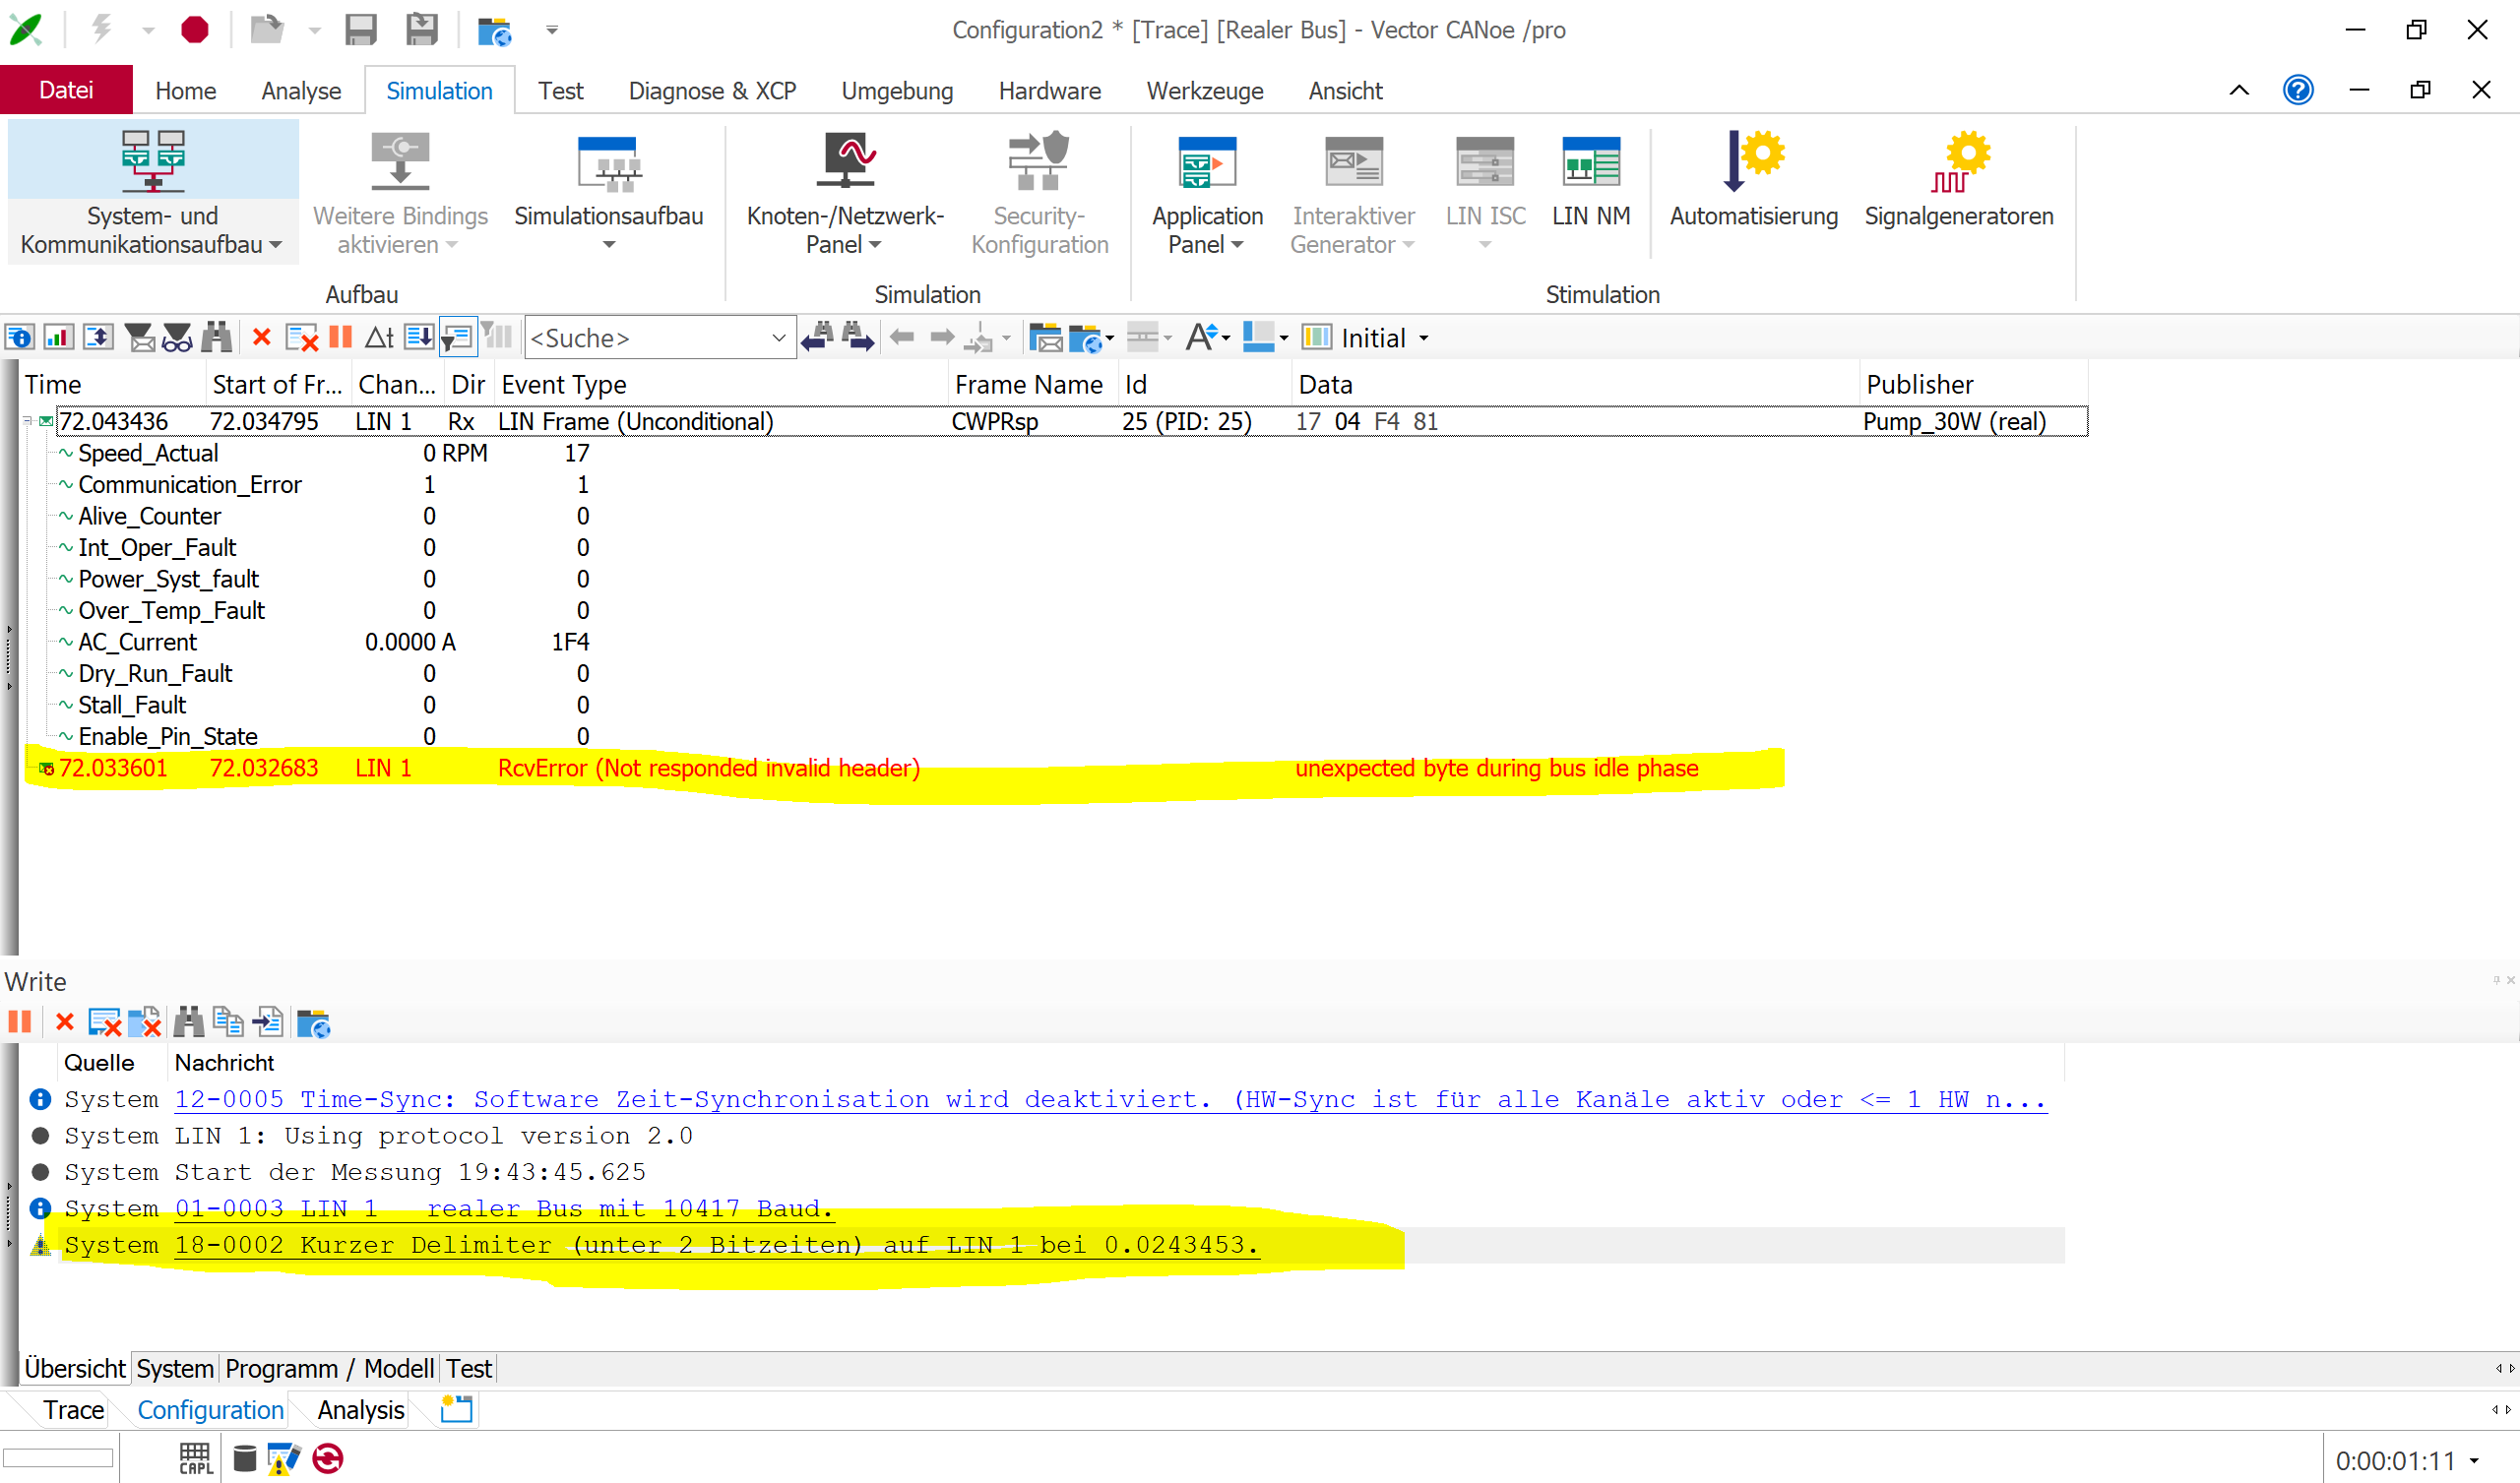
Task: Collapse the CWPRsp frame tree row
Action: pyautogui.click(x=29, y=422)
